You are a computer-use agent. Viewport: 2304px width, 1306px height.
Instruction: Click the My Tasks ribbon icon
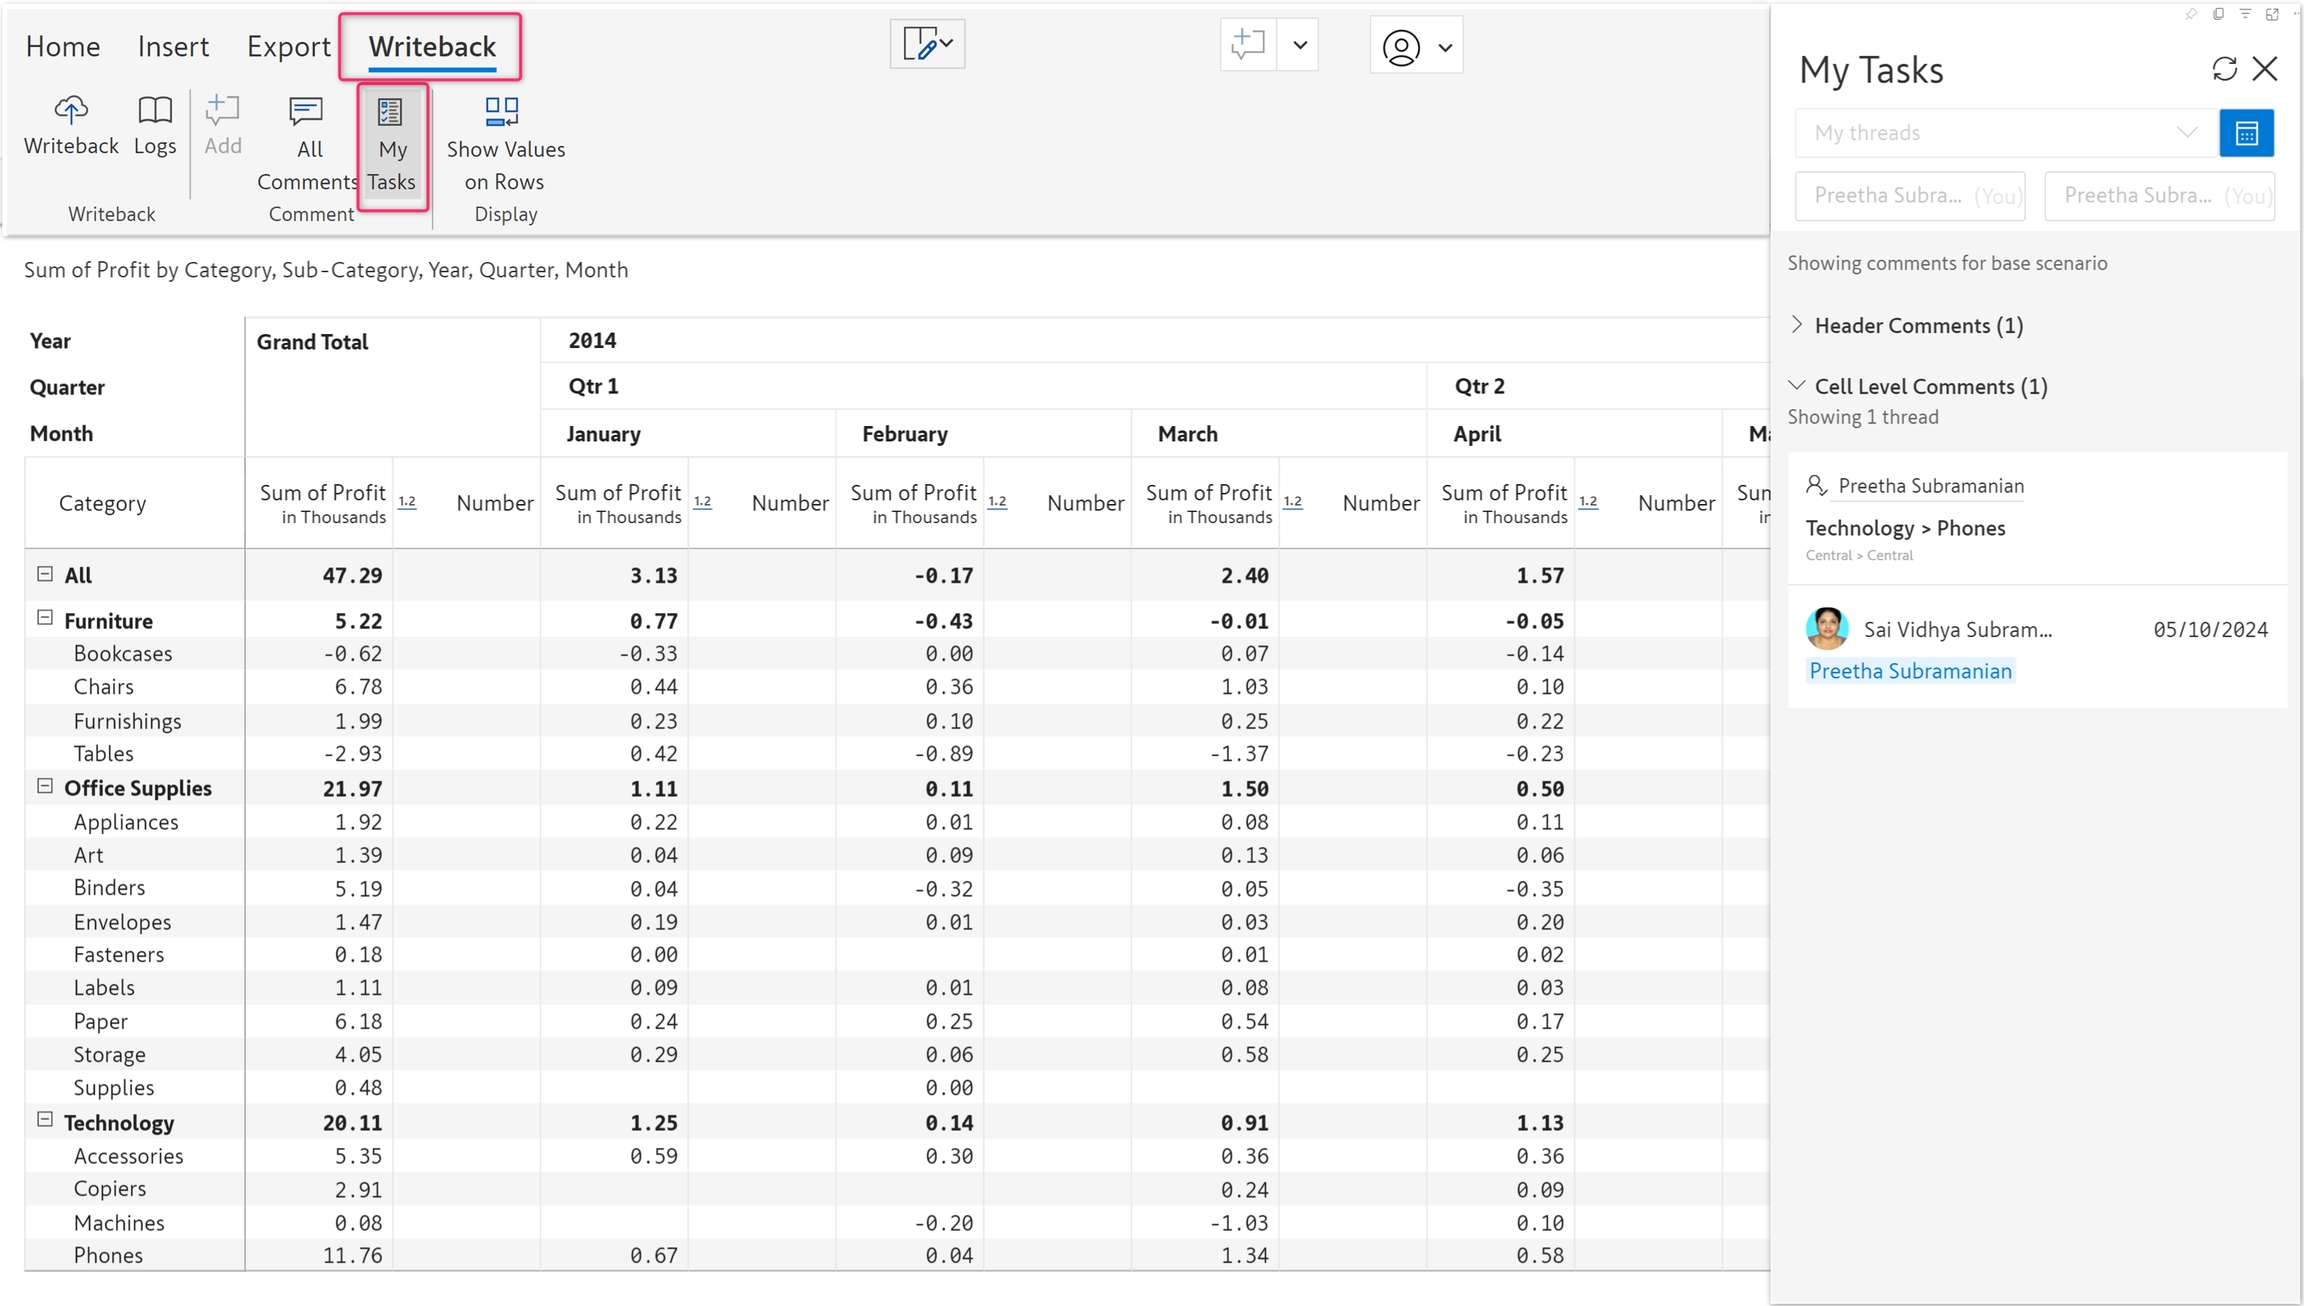point(391,112)
